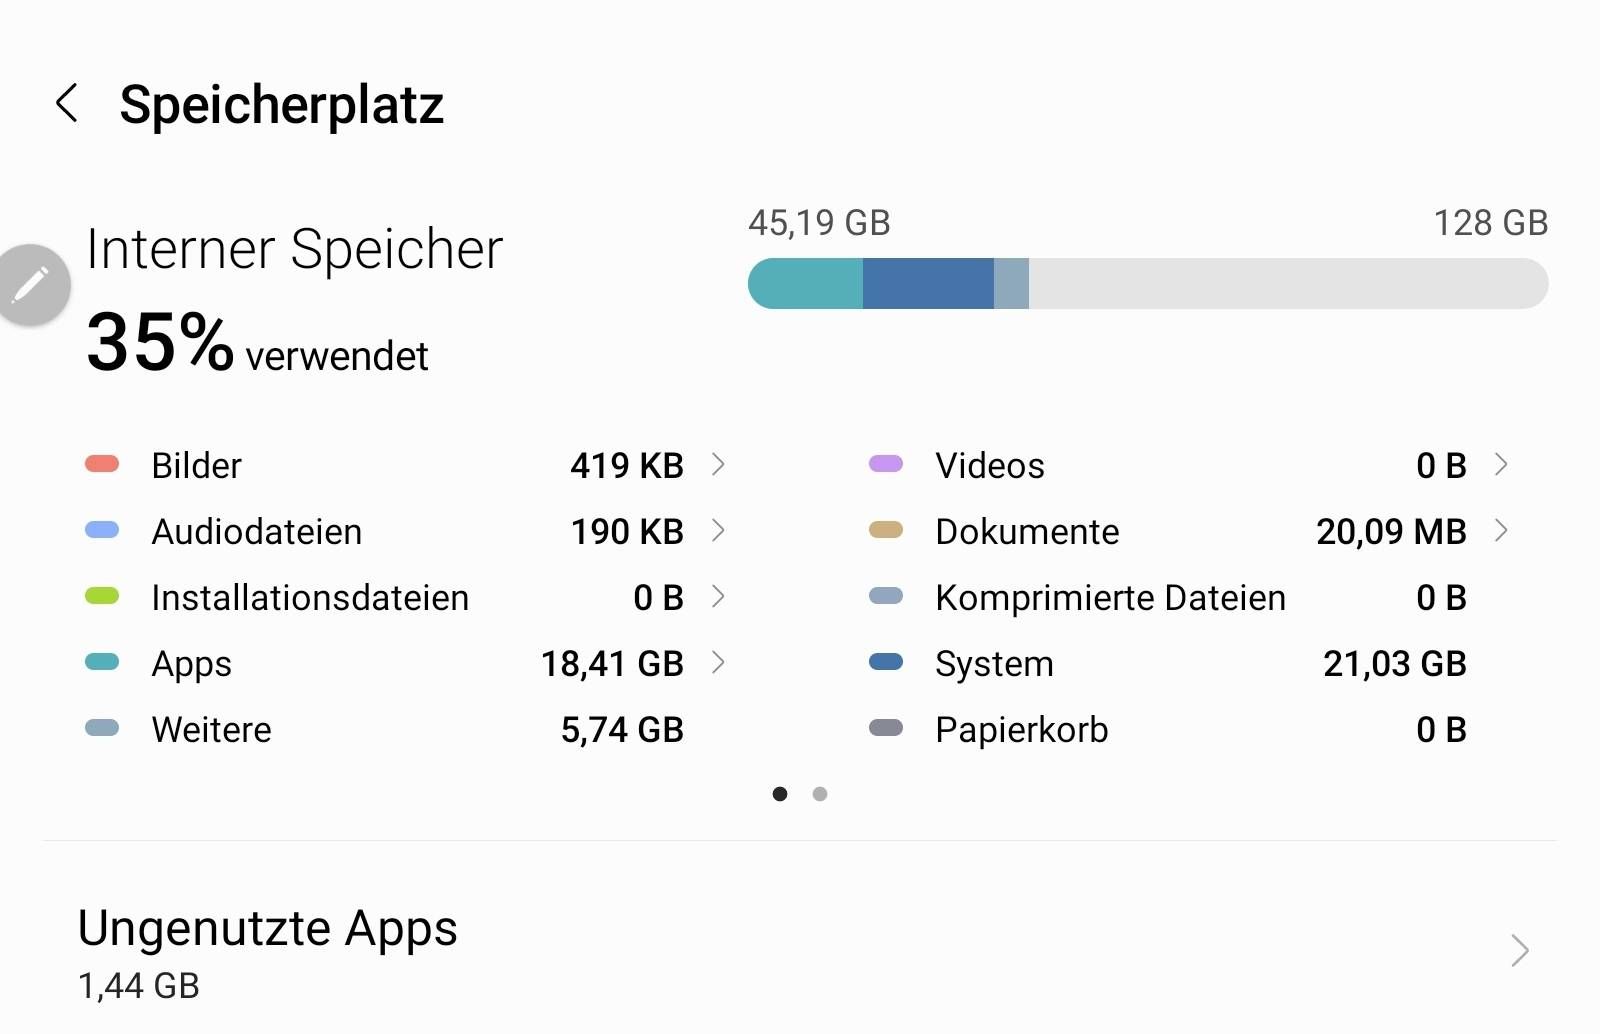Viewport: 1600px width, 1034px height.
Task: Click the red Bilder color indicator
Action: (102, 464)
